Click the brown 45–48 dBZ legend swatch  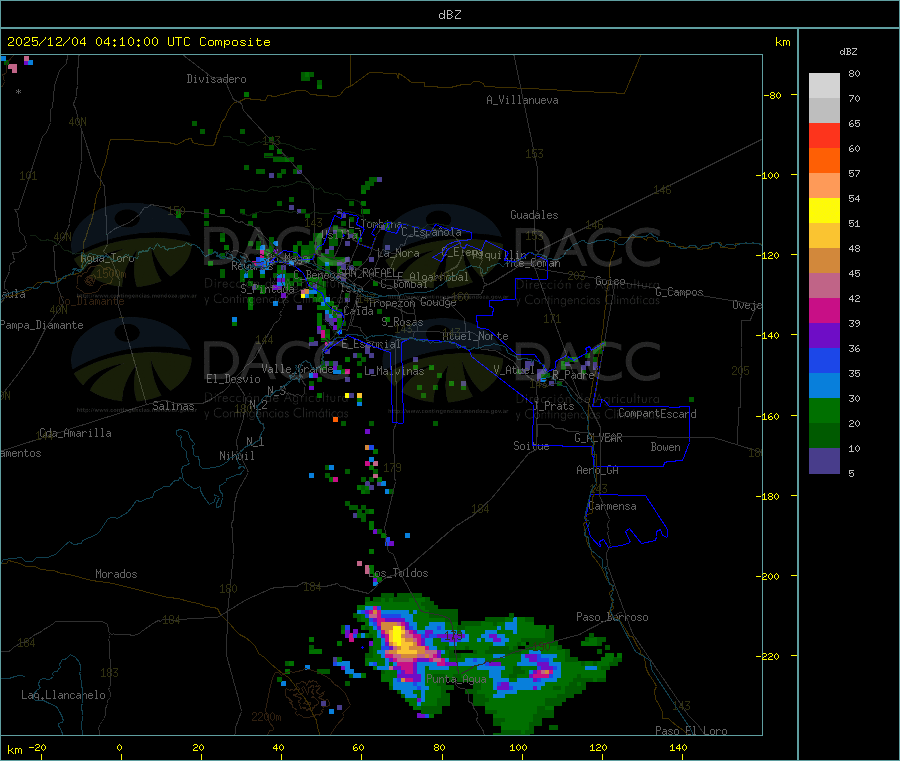(x=824, y=261)
